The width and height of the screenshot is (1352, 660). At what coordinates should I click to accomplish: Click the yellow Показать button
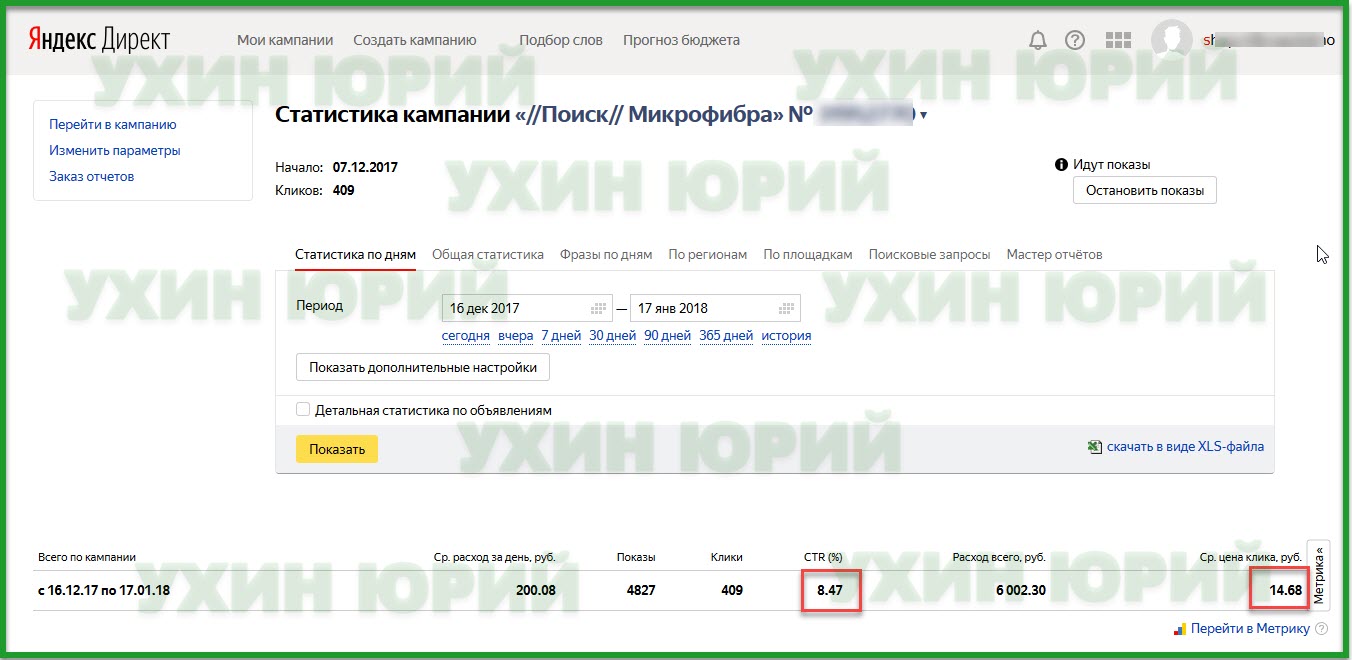(337, 449)
